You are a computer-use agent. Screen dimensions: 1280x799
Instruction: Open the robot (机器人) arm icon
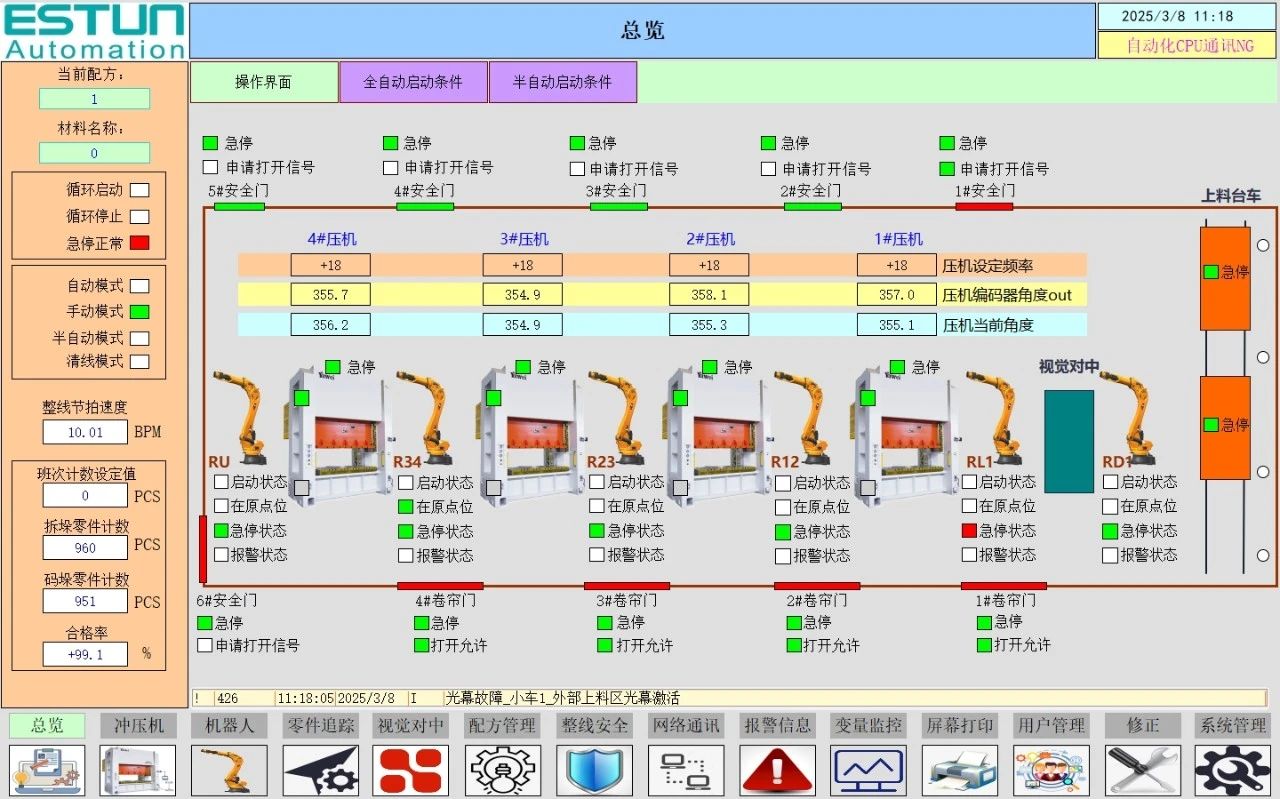[x=229, y=770]
